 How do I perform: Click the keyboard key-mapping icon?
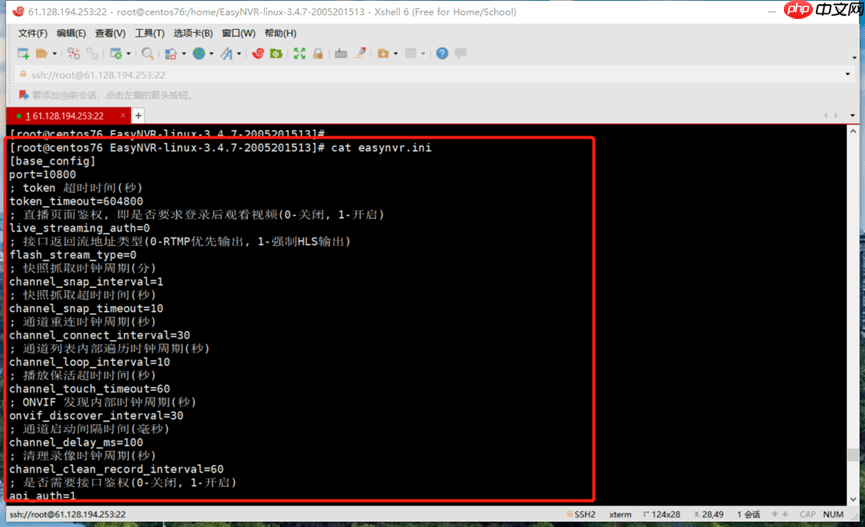pos(341,54)
